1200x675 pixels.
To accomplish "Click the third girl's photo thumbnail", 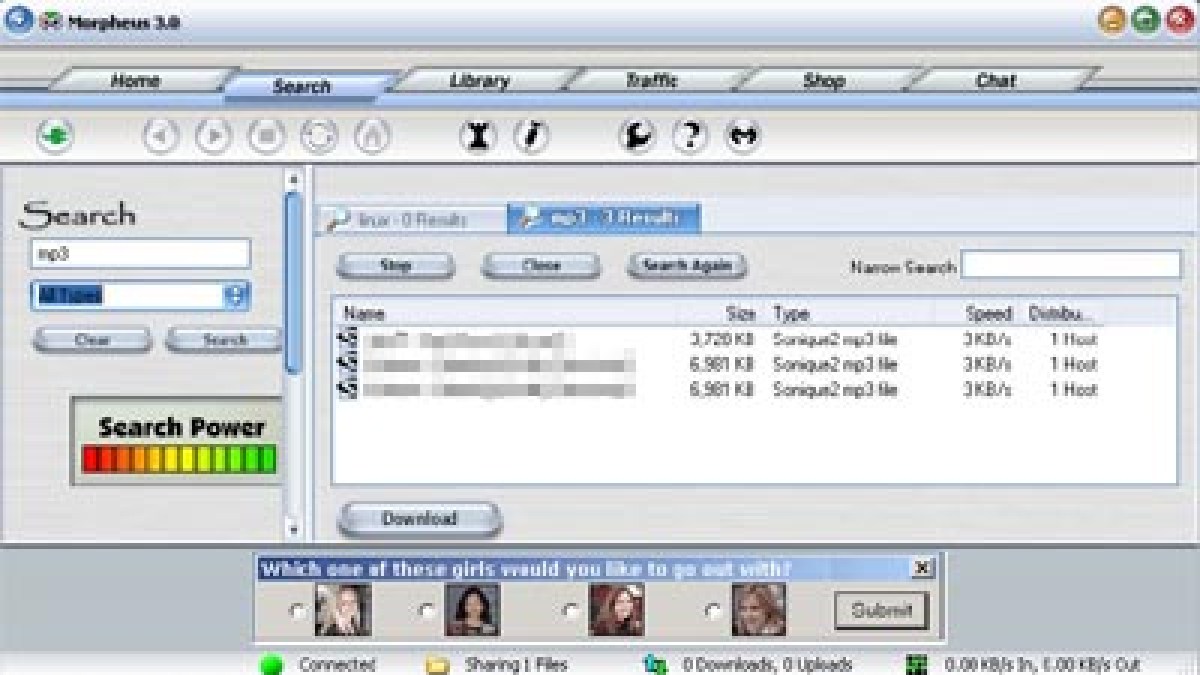I will 617,610.
